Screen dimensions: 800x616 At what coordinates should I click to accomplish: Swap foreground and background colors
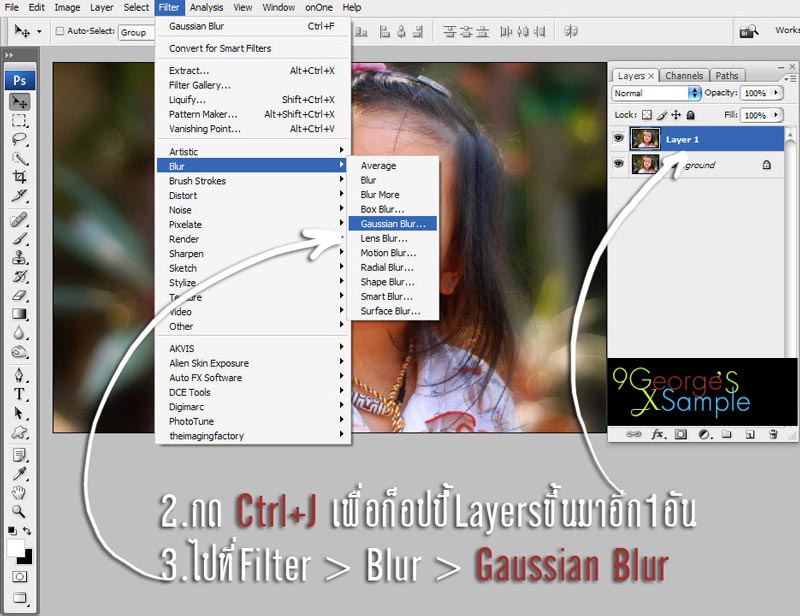coord(27,531)
